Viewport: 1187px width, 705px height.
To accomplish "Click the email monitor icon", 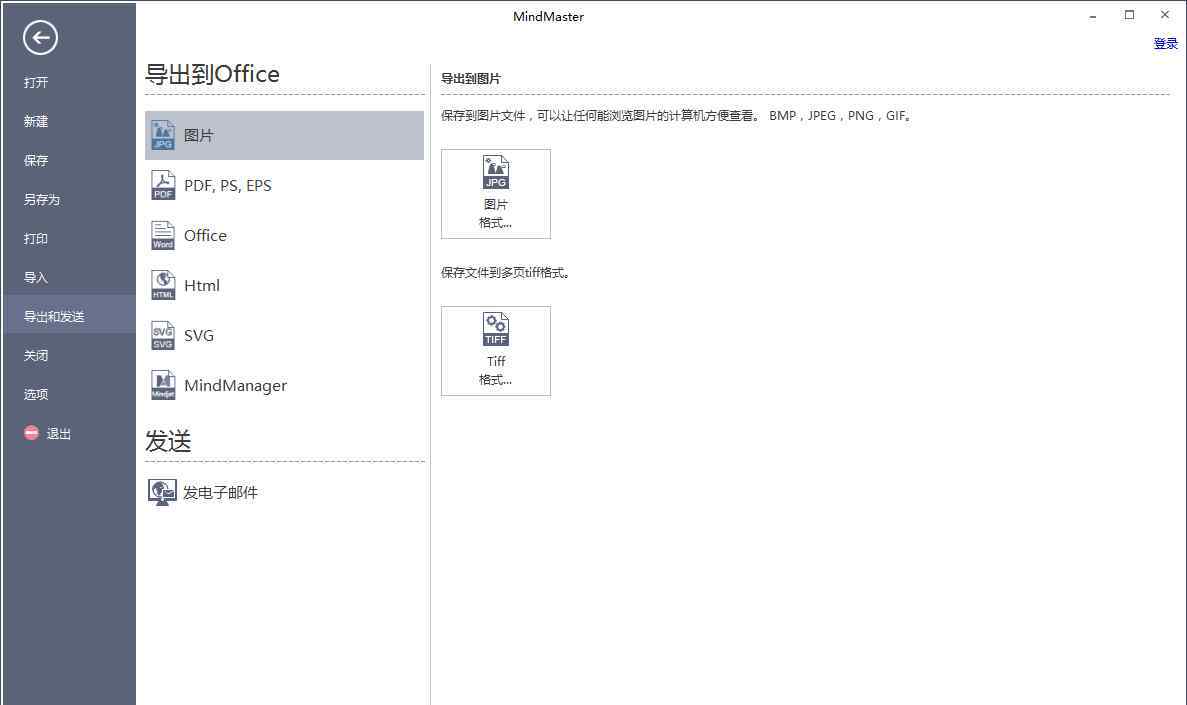I will (162, 492).
